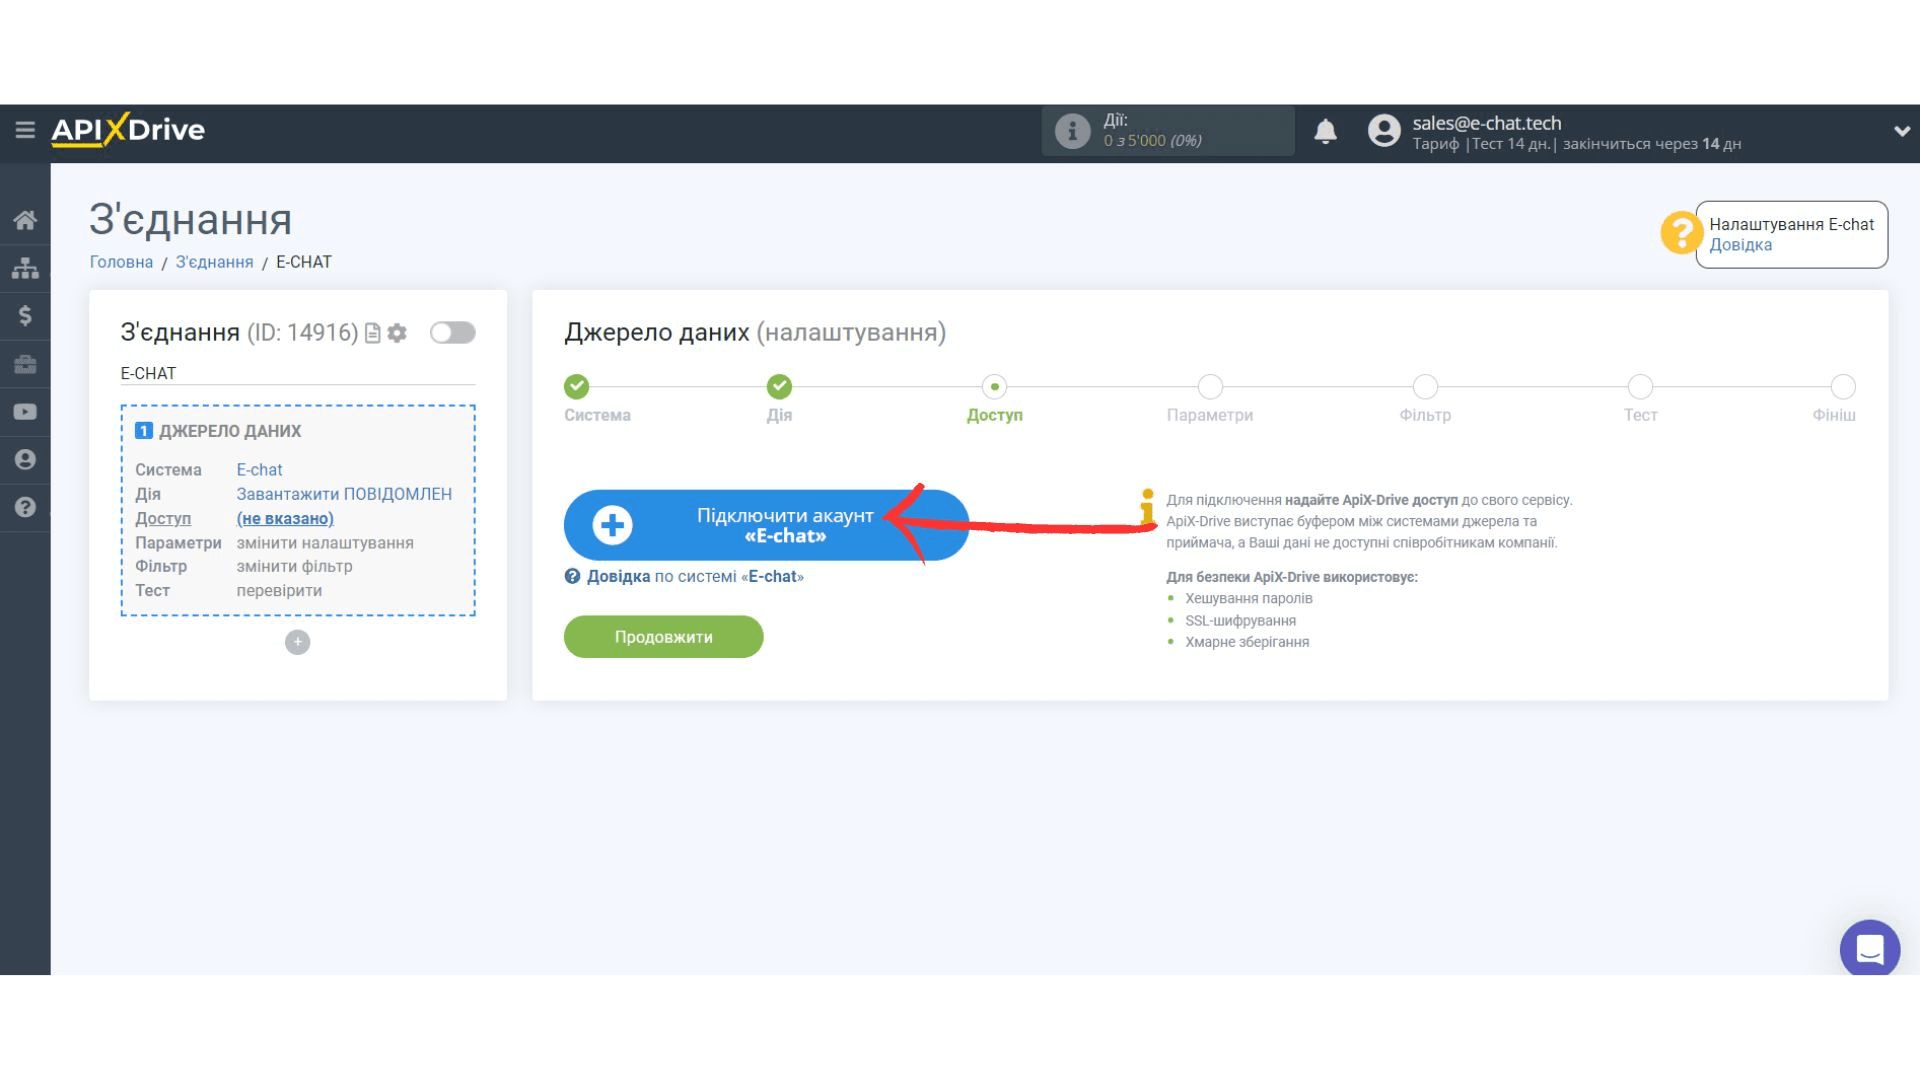The height and width of the screenshot is (1080, 1920).
Task: Click the yellow question mark help icon
Action: pos(1681,233)
